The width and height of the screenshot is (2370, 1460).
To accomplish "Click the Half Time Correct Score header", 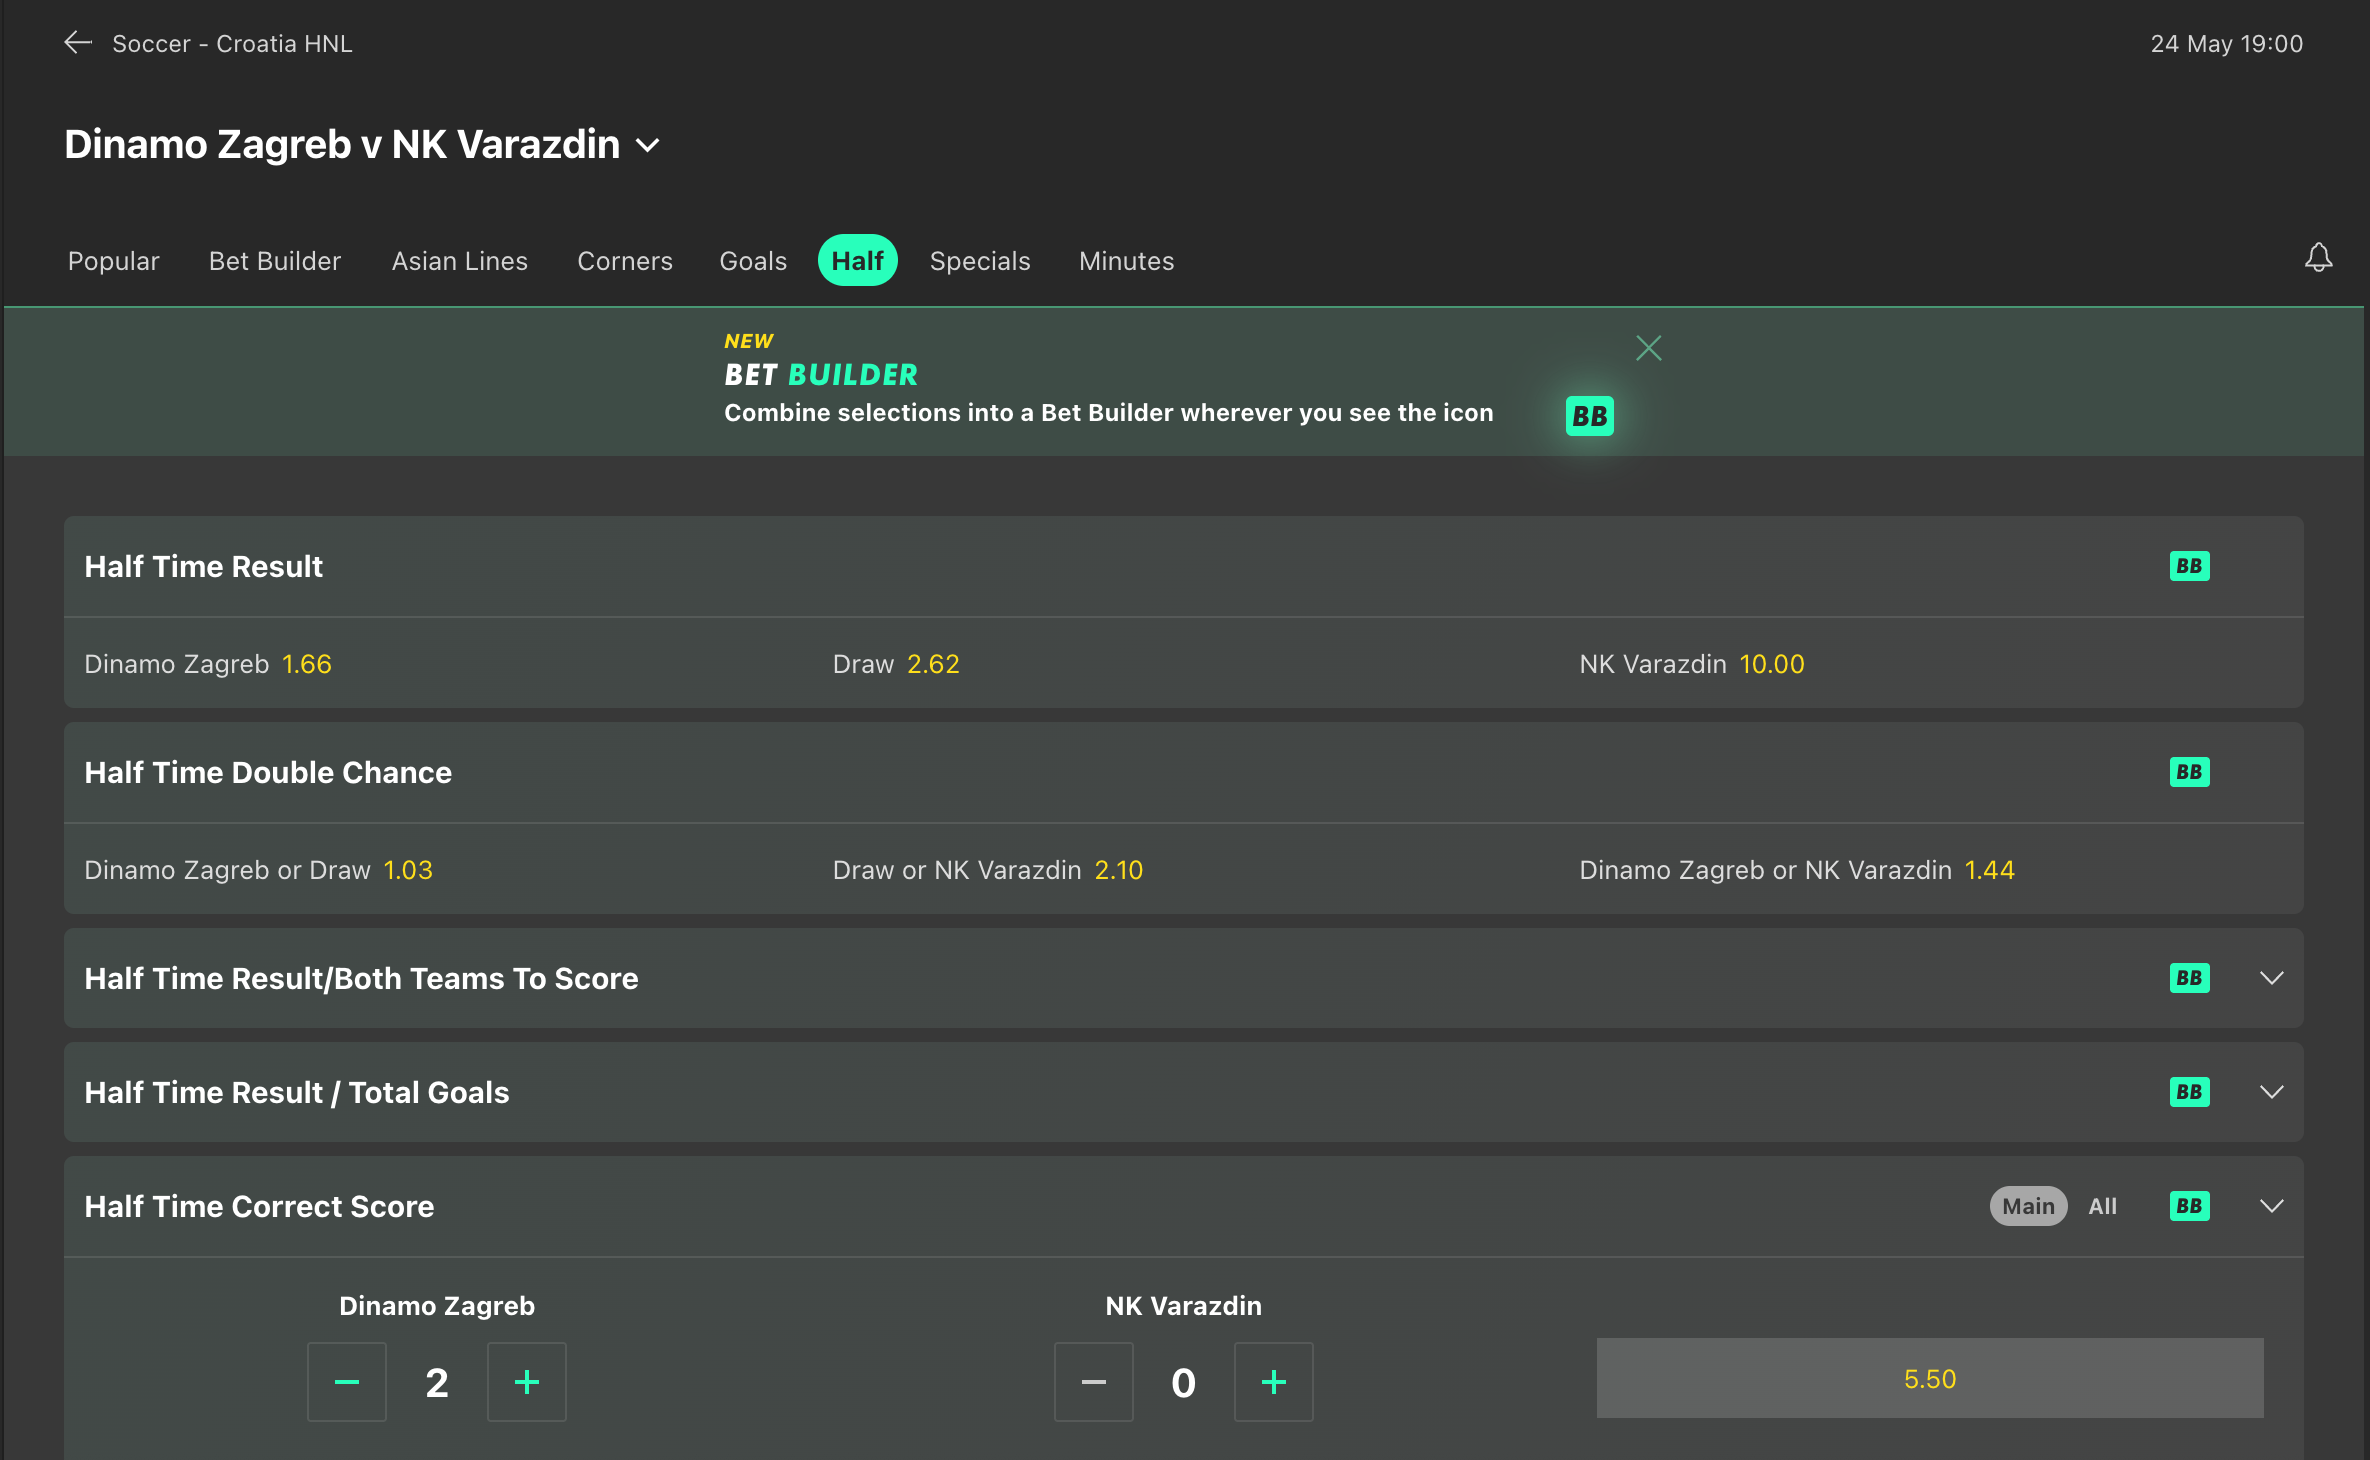I will pyautogui.click(x=259, y=1206).
